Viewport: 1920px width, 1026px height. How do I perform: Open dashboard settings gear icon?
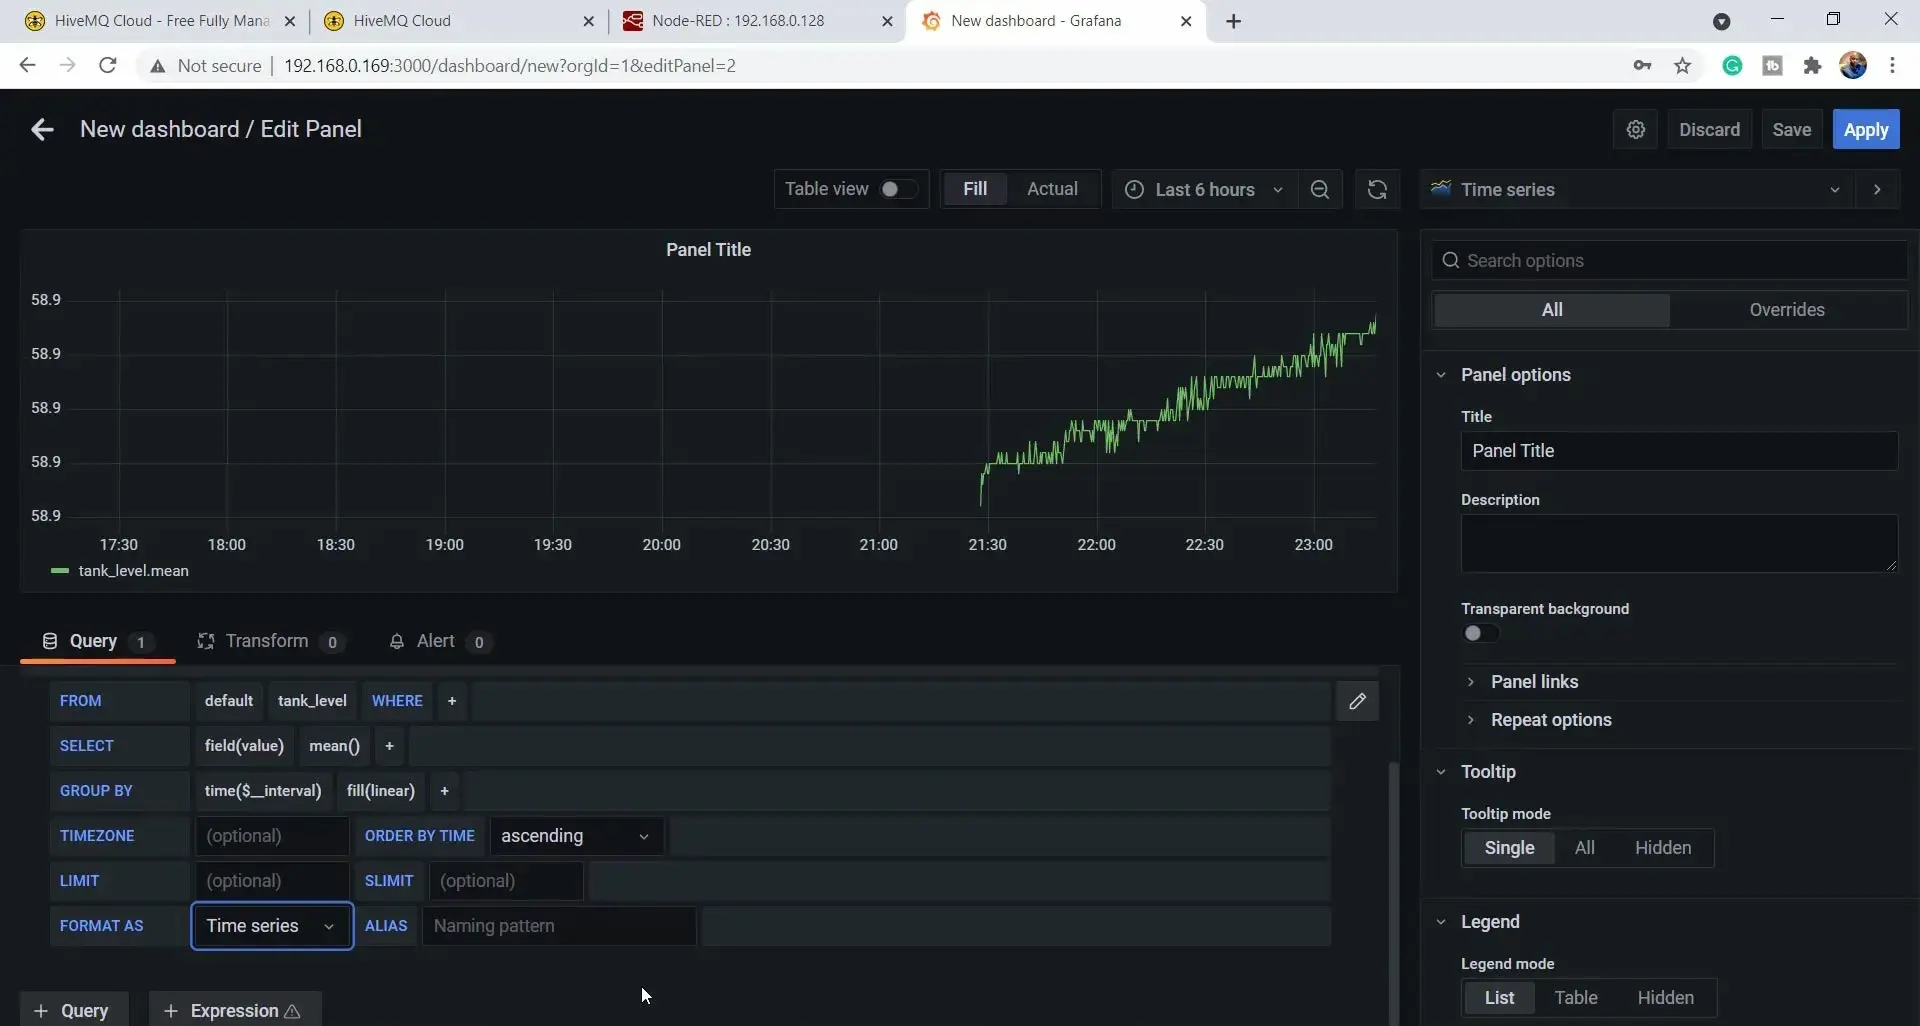[1636, 130]
